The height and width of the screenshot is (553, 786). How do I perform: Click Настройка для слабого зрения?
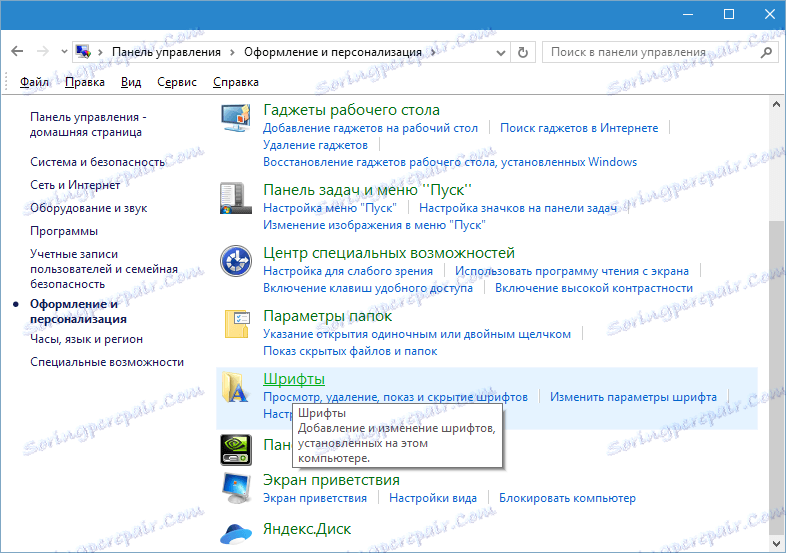coord(348,271)
